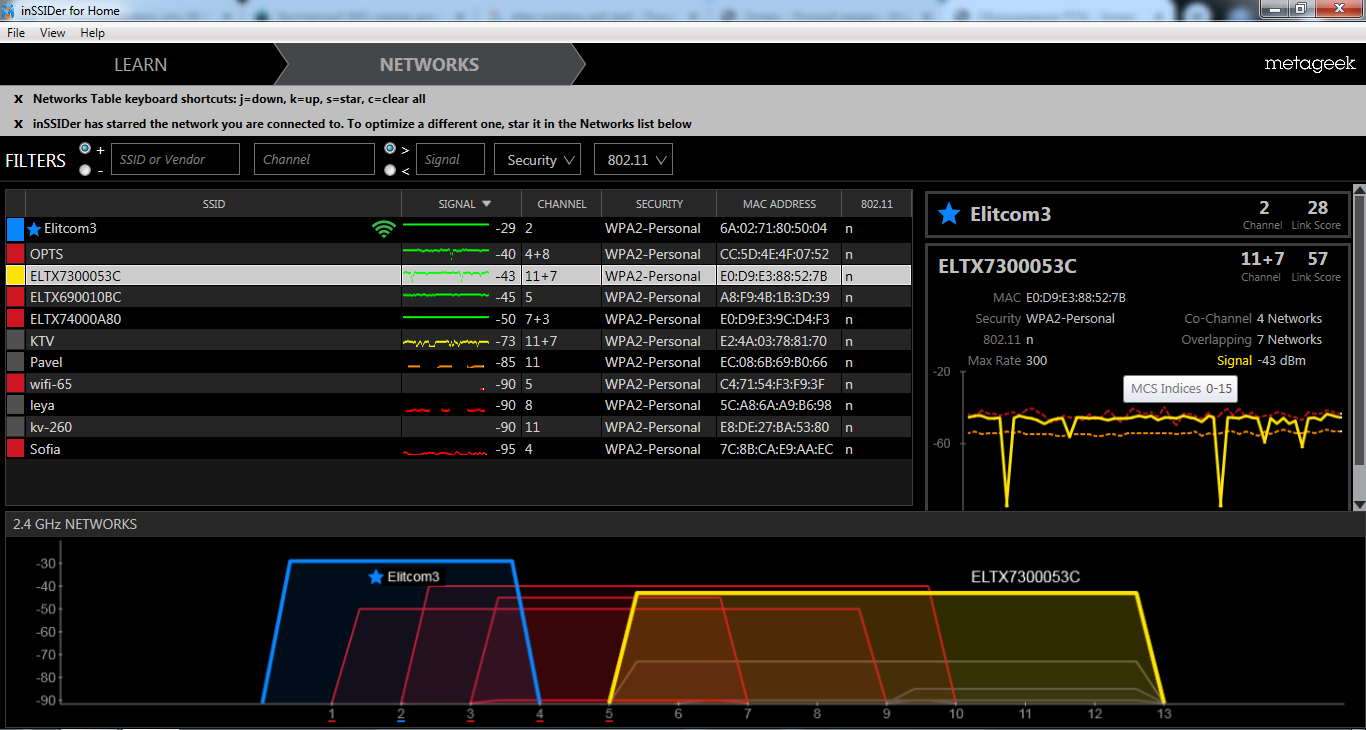
Task: Select the kv-260 network row
Action: (x=459, y=427)
